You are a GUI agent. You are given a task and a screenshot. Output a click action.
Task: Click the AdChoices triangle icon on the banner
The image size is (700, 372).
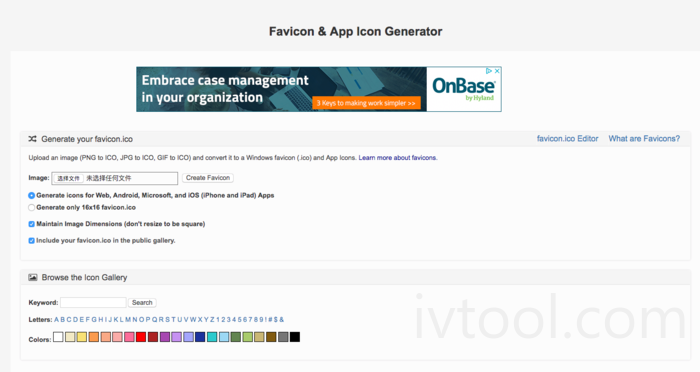coord(489,71)
